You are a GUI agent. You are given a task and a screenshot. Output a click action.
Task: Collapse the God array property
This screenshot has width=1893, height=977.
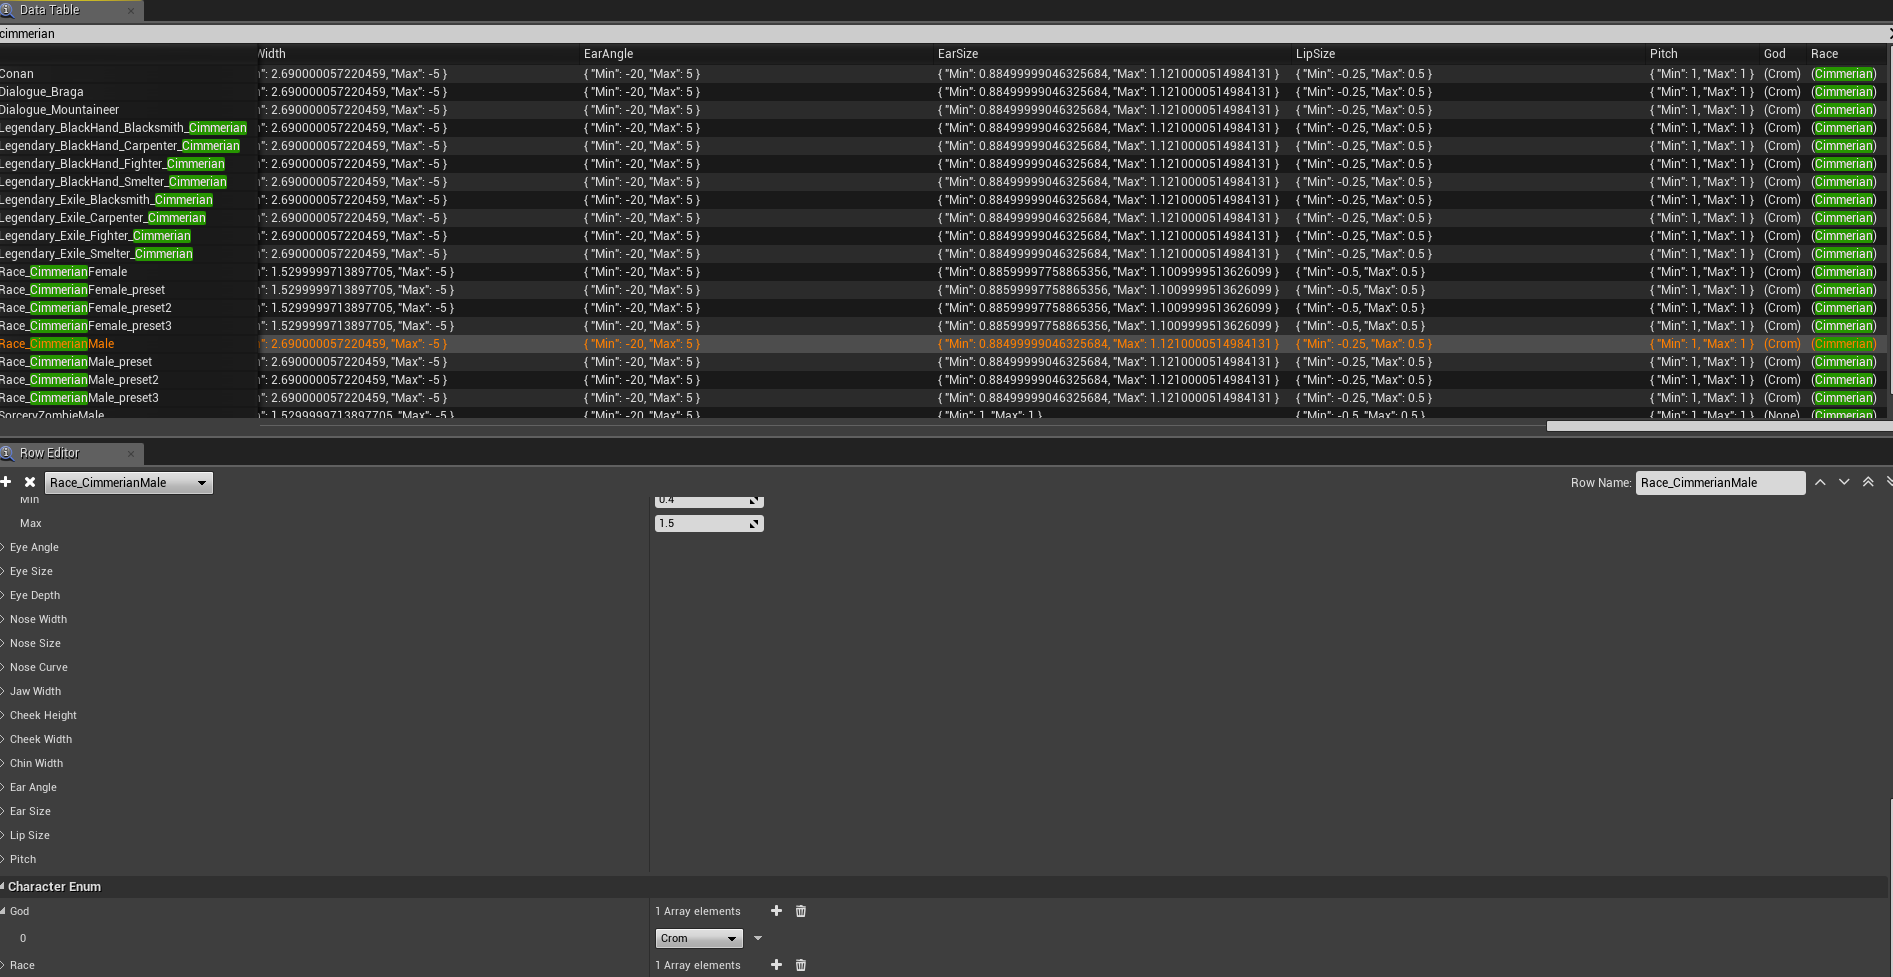(x=3, y=911)
